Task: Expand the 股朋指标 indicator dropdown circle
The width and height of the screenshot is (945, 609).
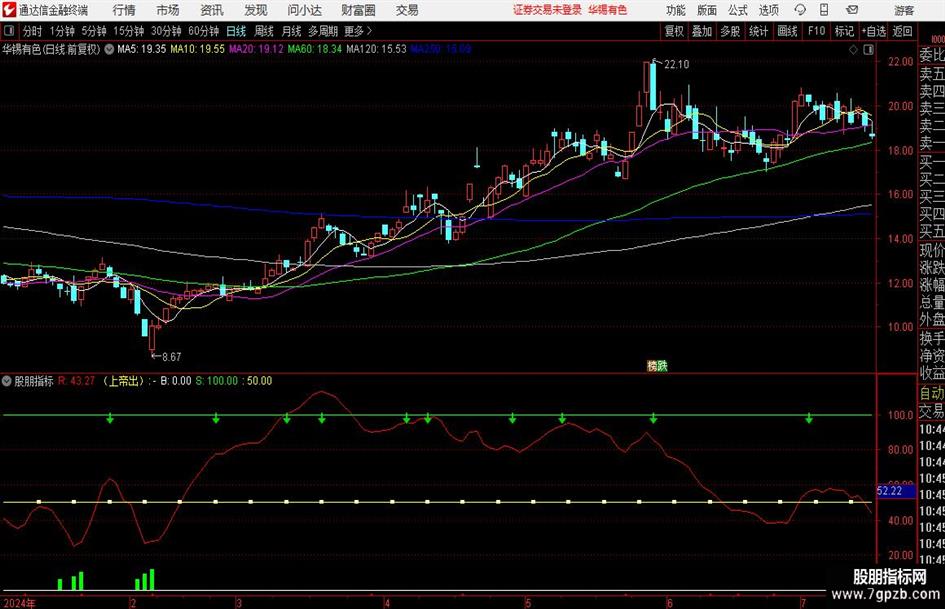Action: [x=7, y=381]
